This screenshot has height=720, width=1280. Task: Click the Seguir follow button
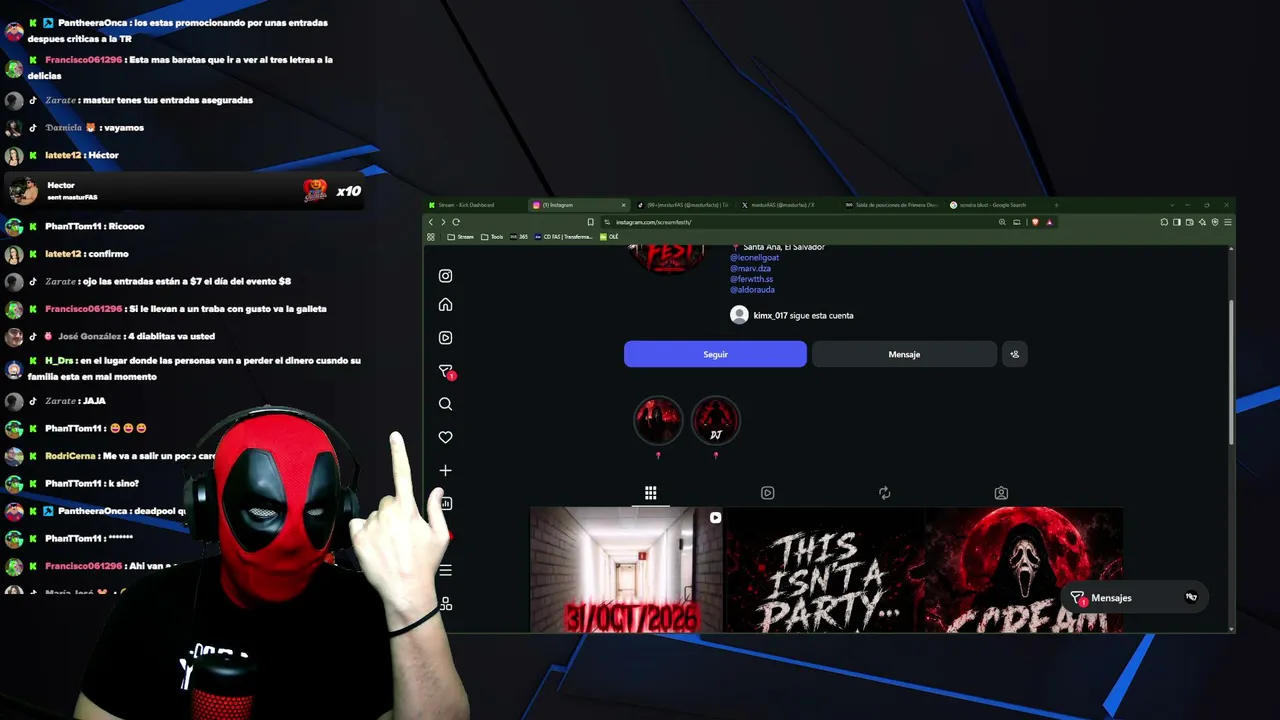click(x=715, y=354)
